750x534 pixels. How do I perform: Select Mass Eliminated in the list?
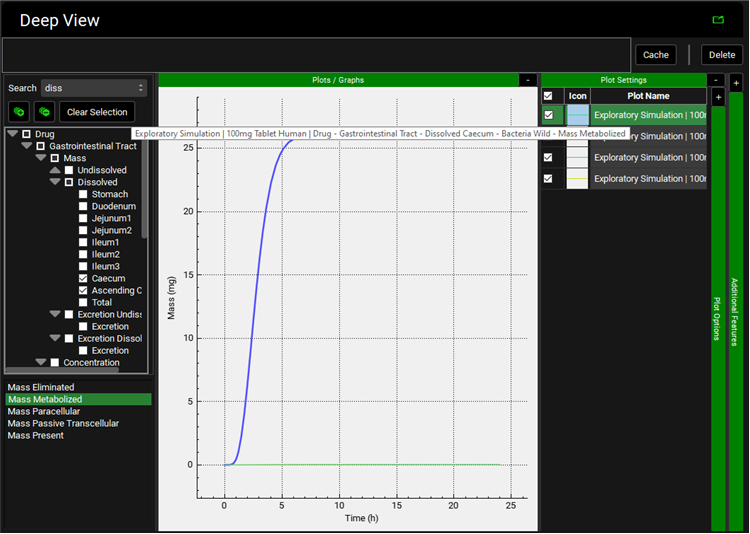click(x=40, y=387)
